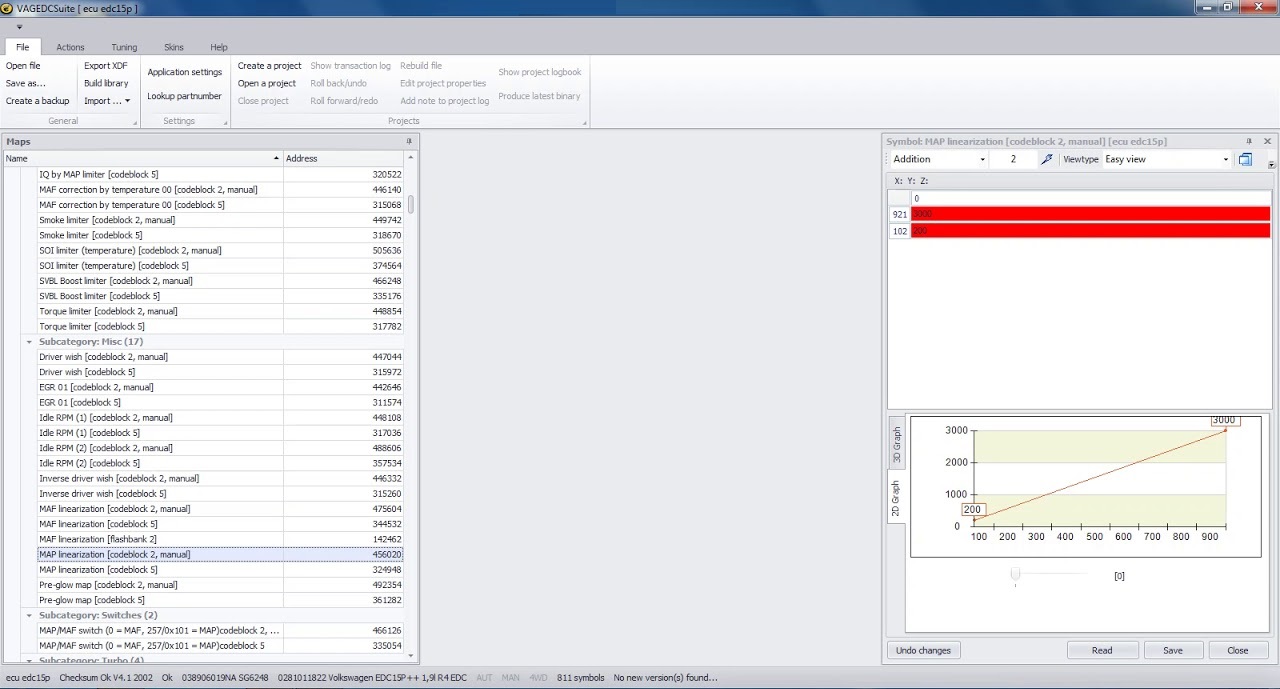
Task: Open the General group dialog launcher
Action: 135,123
